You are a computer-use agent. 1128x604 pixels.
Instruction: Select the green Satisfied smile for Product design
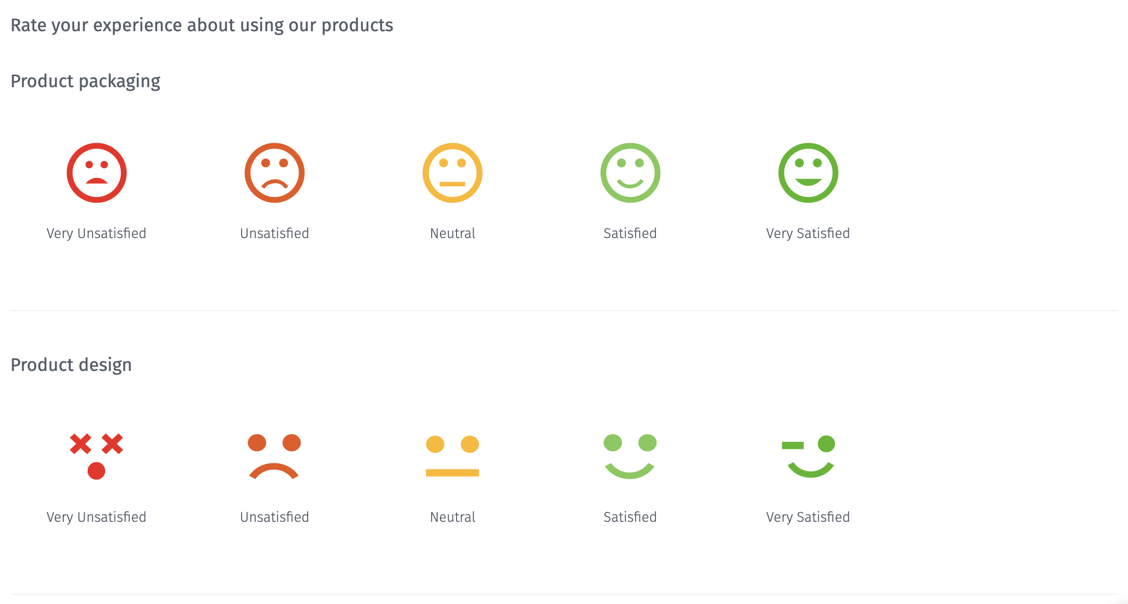pos(630,453)
